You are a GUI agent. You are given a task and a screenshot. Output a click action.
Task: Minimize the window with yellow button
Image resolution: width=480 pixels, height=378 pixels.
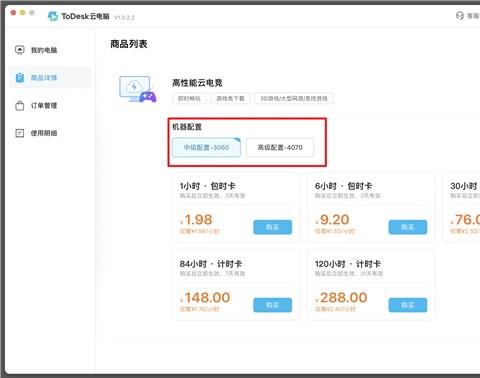[x=23, y=13]
